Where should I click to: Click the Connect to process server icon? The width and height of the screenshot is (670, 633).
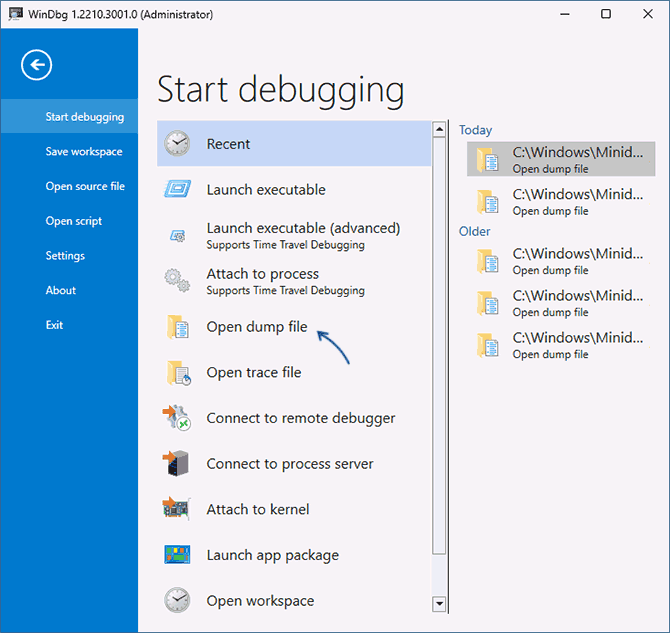tap(177, 464)
